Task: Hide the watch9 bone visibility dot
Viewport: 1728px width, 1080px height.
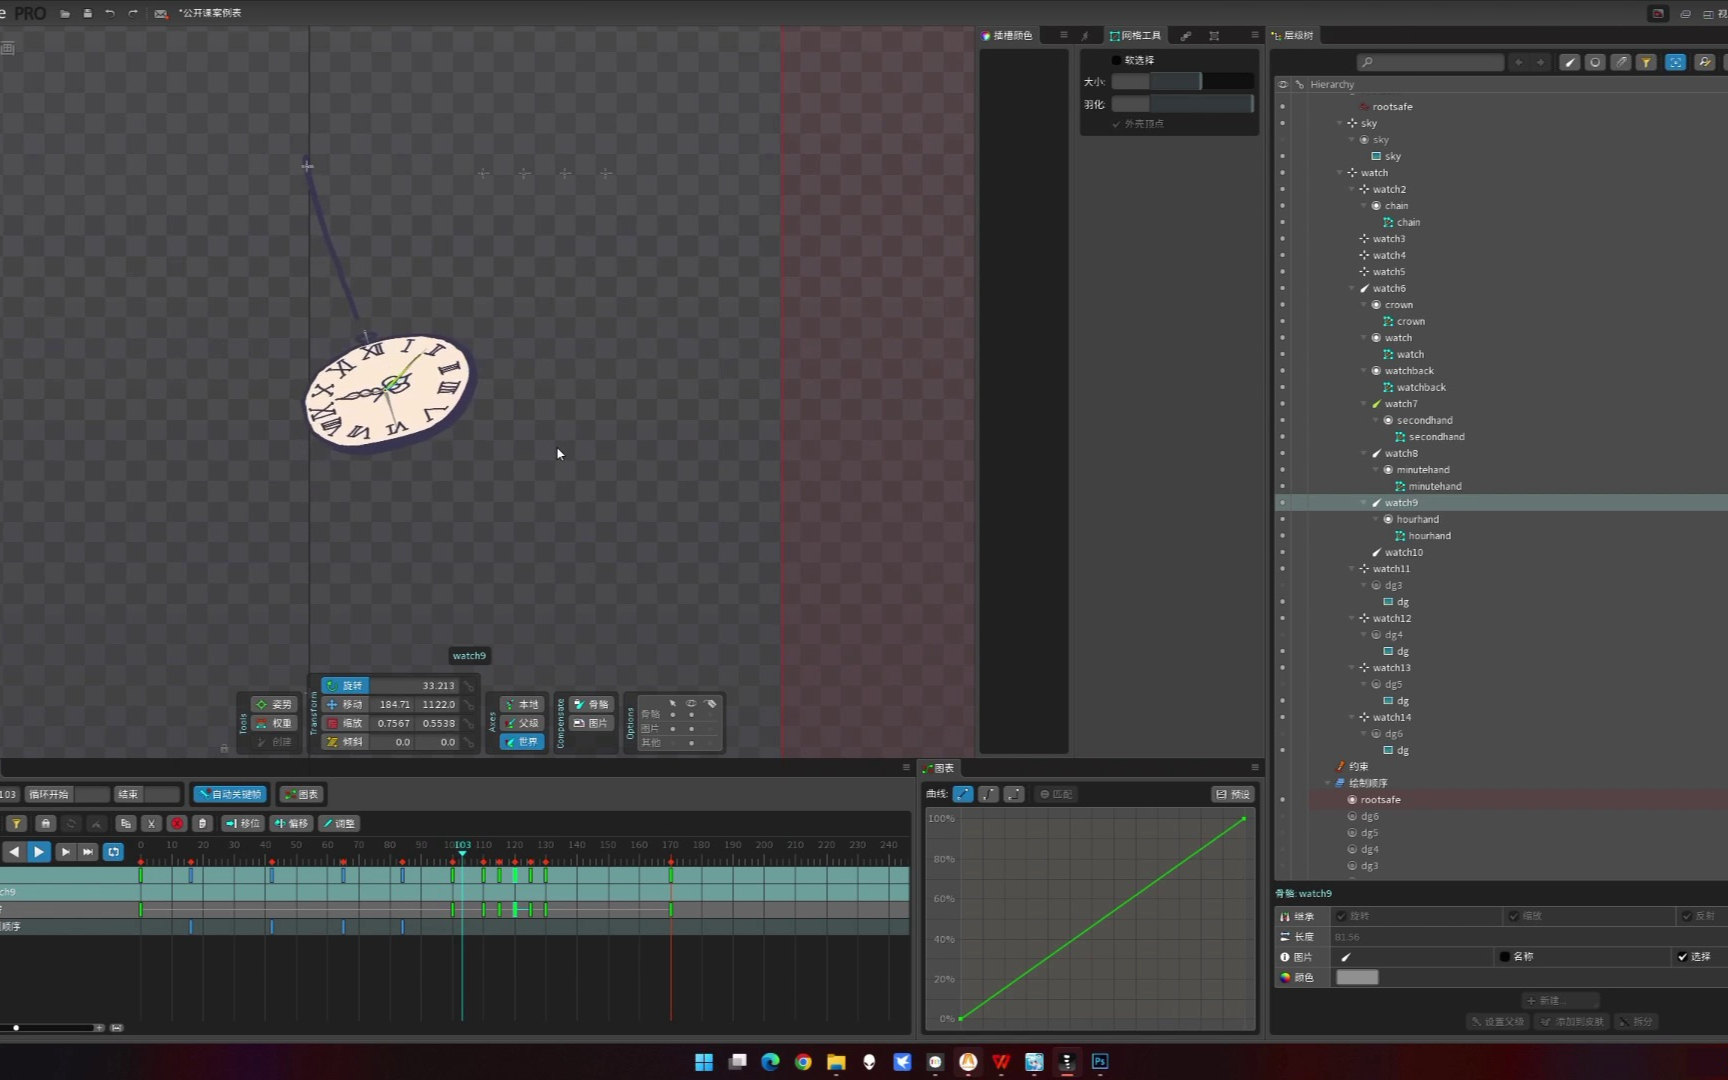Action: pyautogui.click(x=1283, y=503)
